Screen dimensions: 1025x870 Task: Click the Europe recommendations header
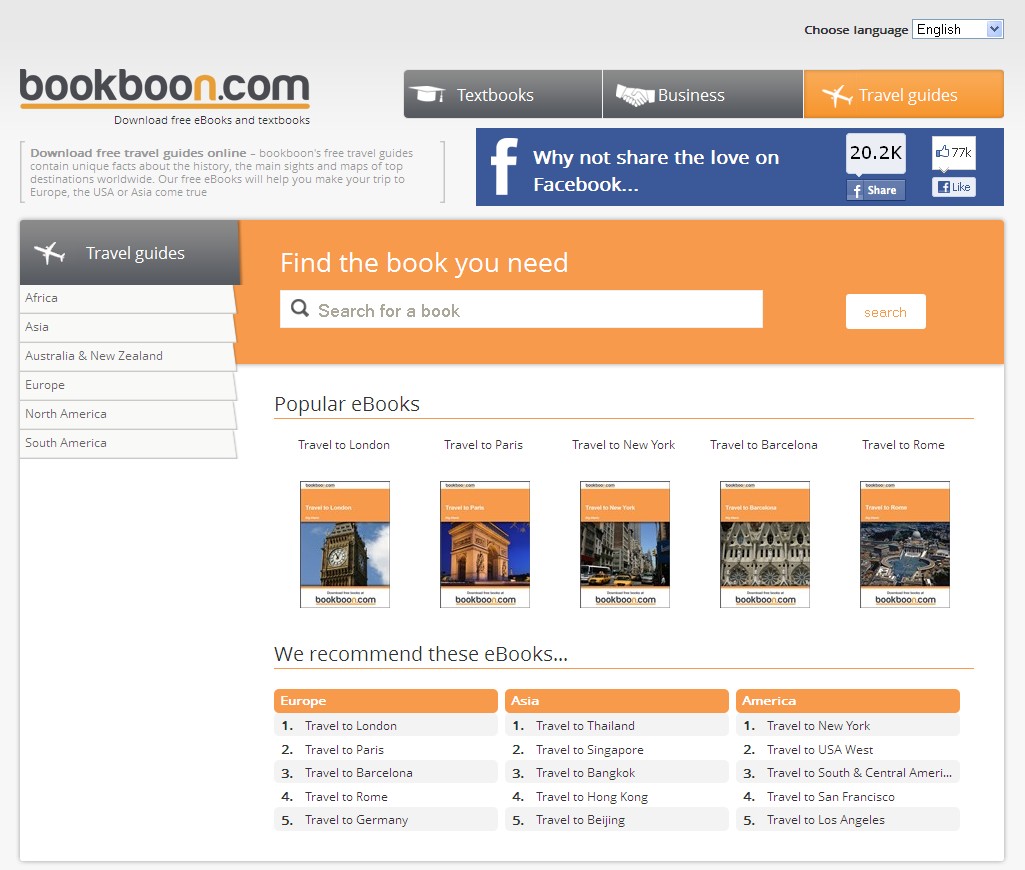(386, 701)
